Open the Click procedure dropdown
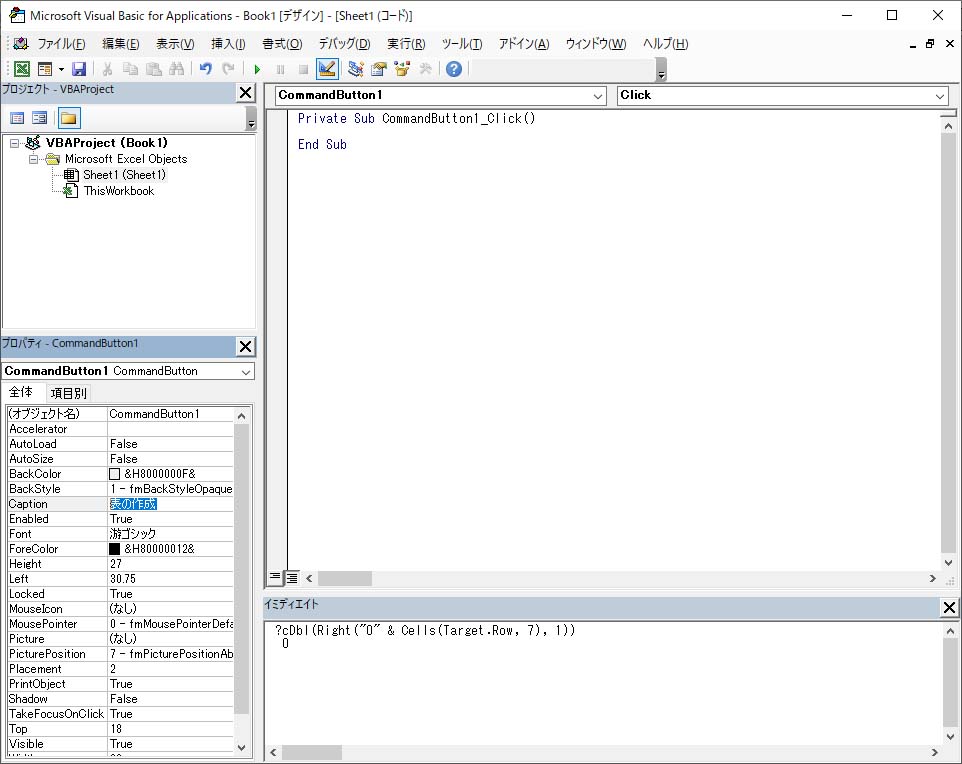Screen dimensions: 962x764 (940, 96)
